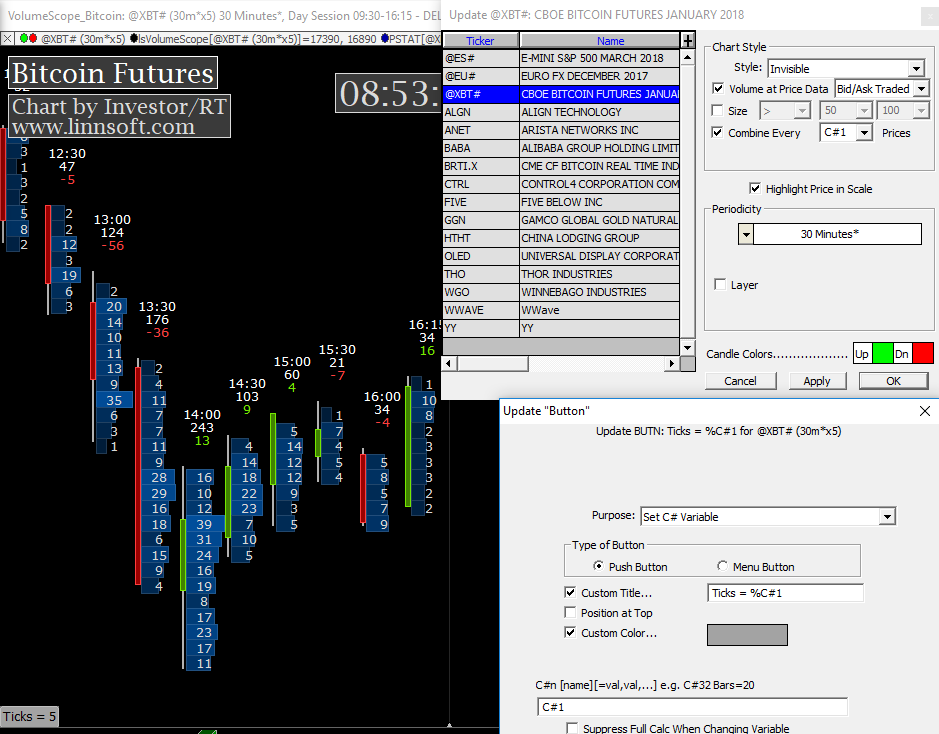Select the WGO ticker row
The height and width of the screenshot is (734, 939).
561,292
